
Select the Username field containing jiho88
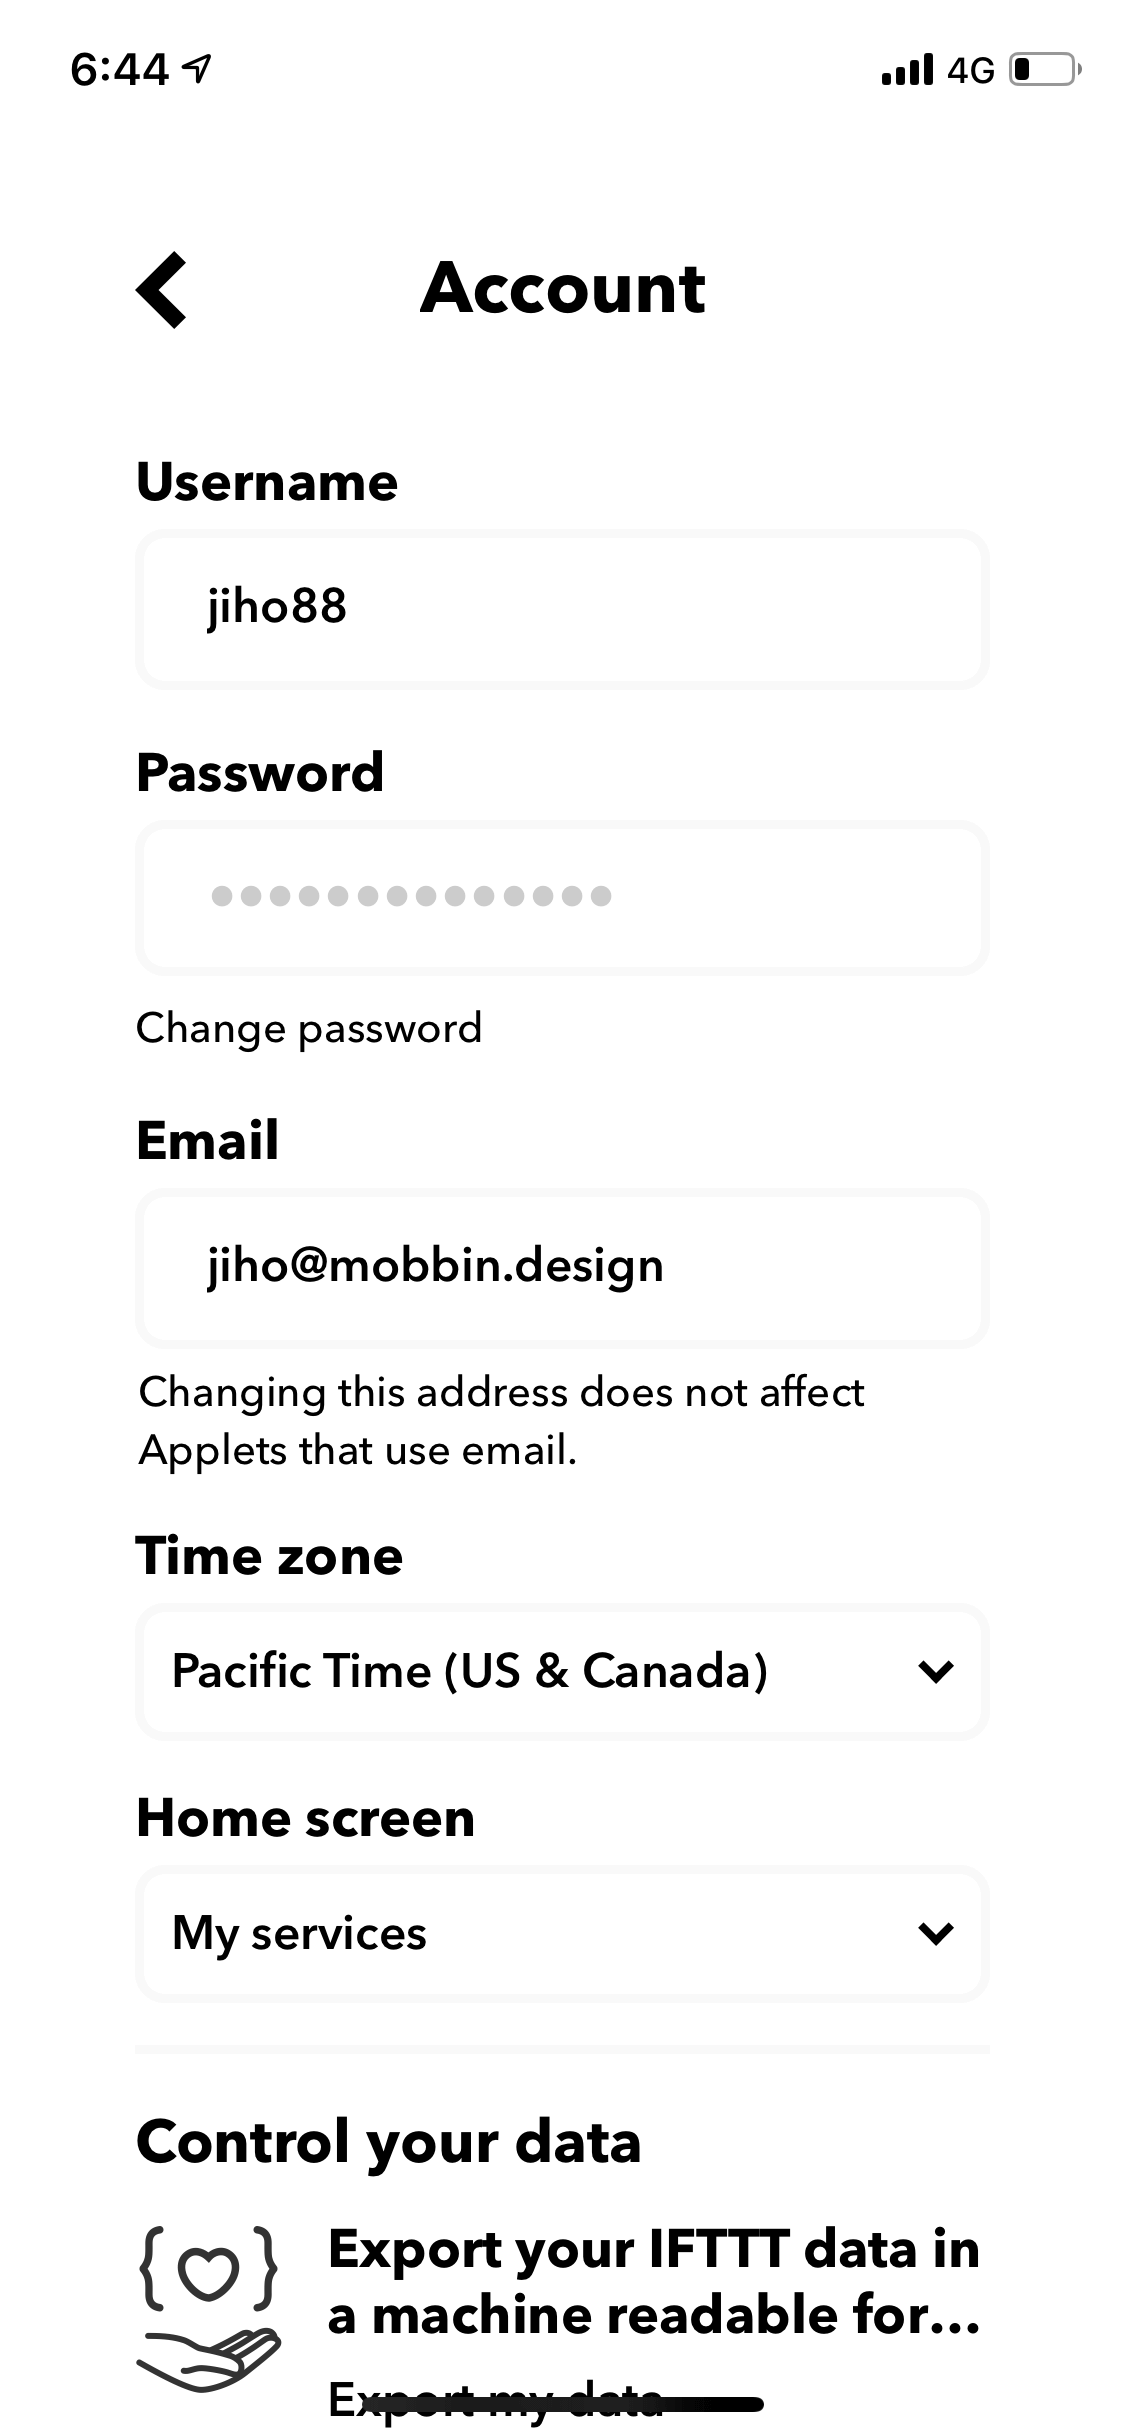click(x=562, y=608)
